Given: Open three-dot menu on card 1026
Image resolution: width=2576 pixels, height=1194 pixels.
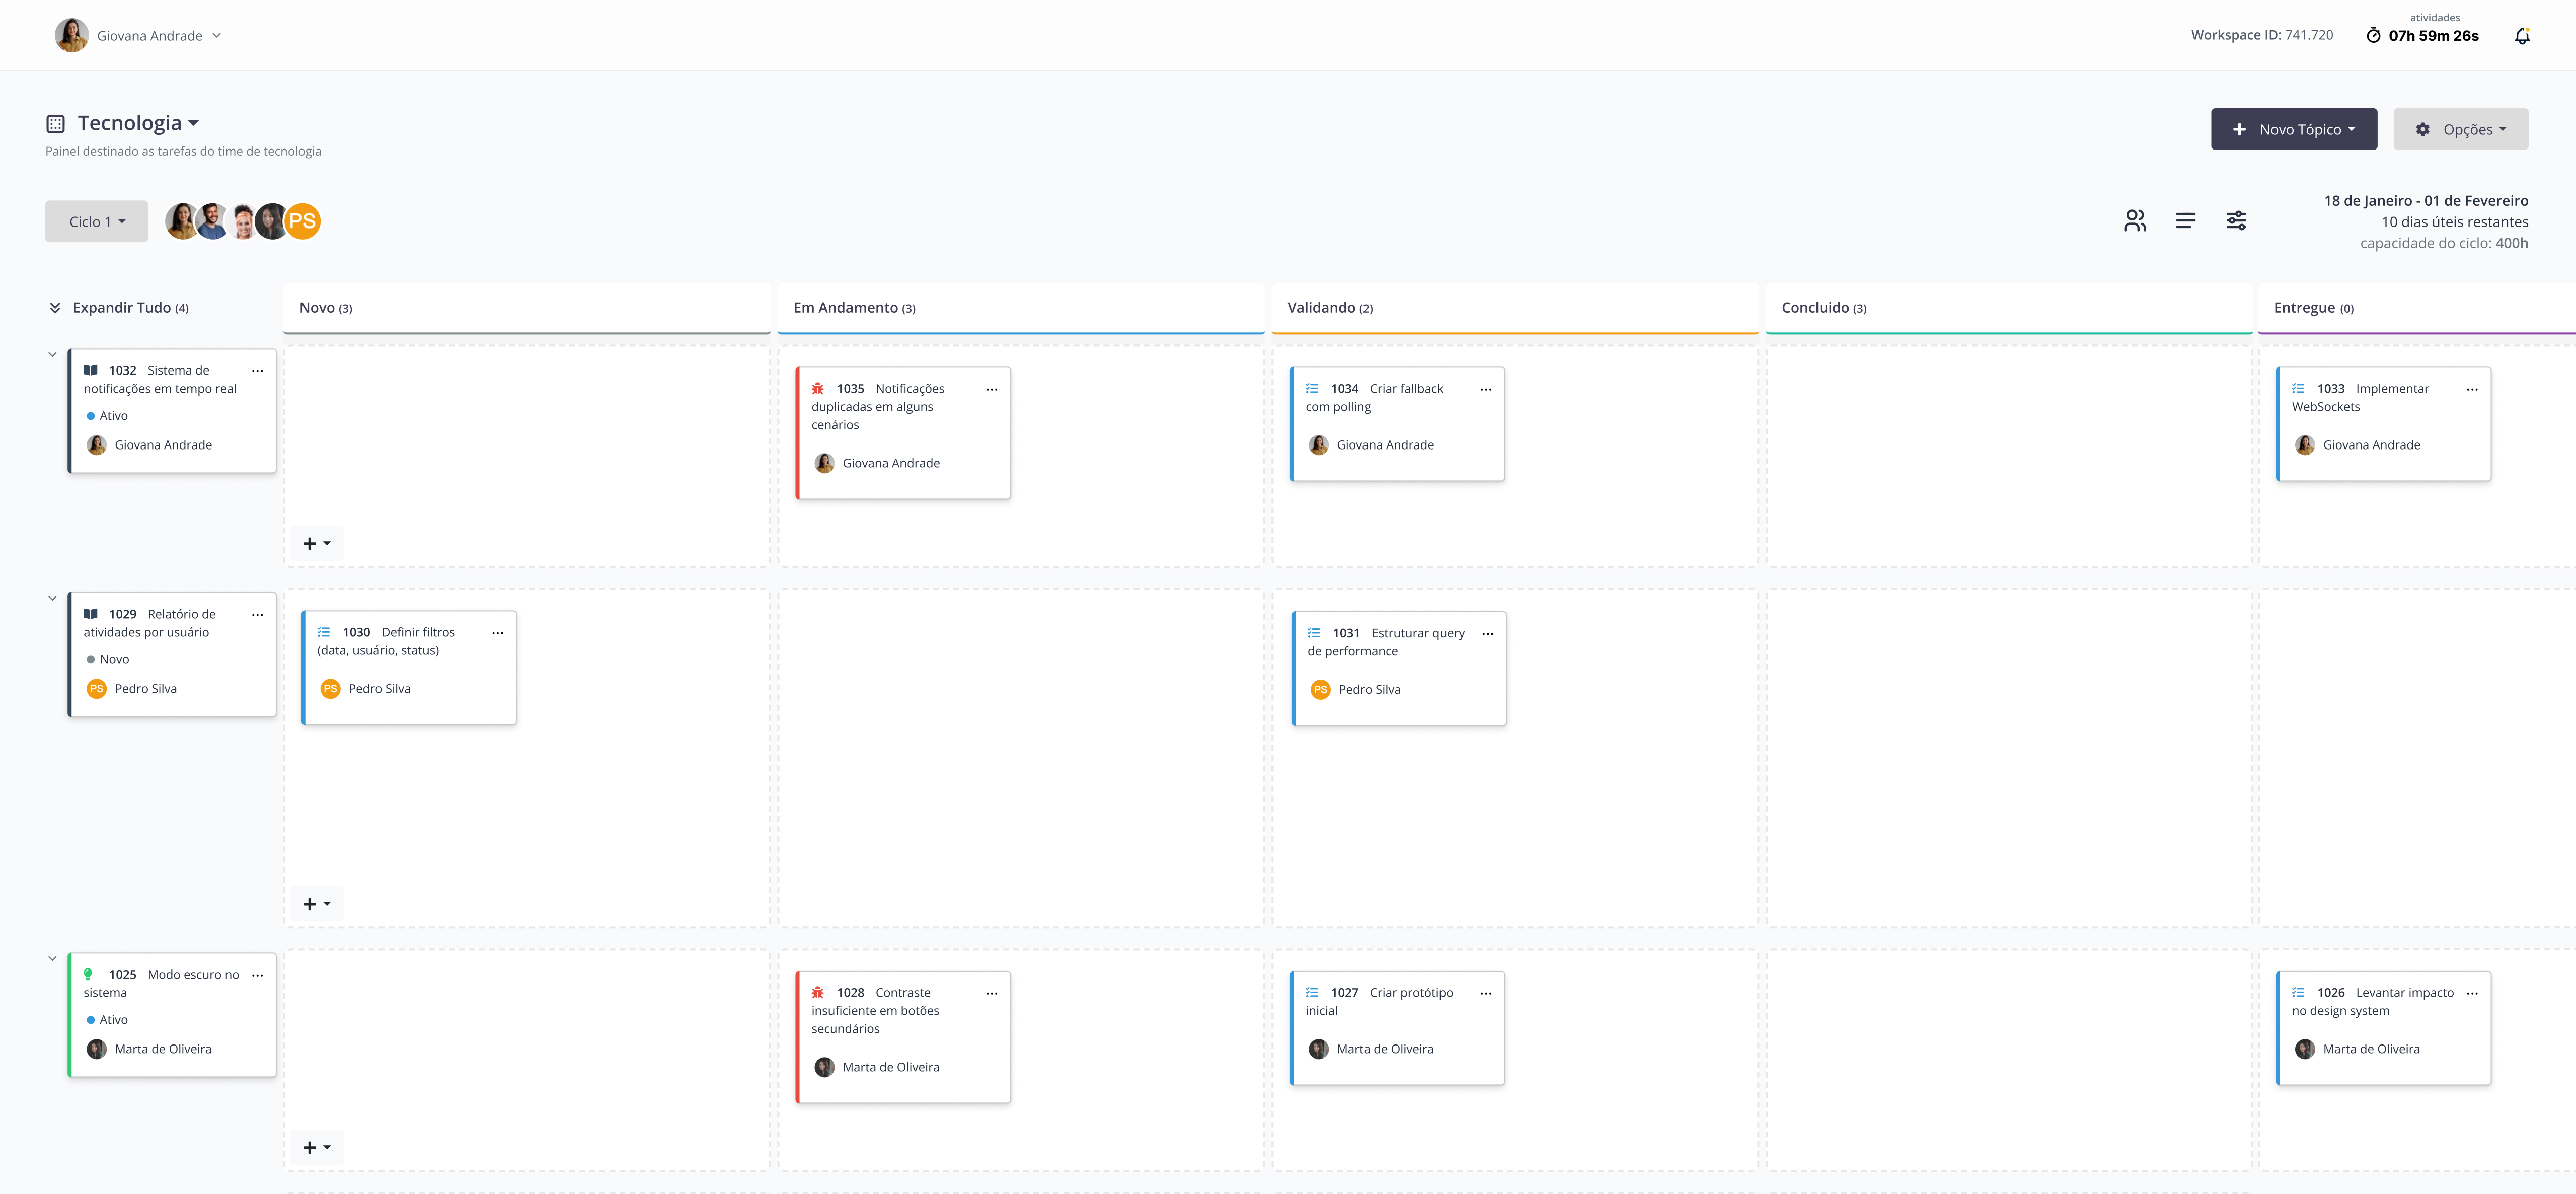Looking at the screenshot, I should pos(2471,993).
